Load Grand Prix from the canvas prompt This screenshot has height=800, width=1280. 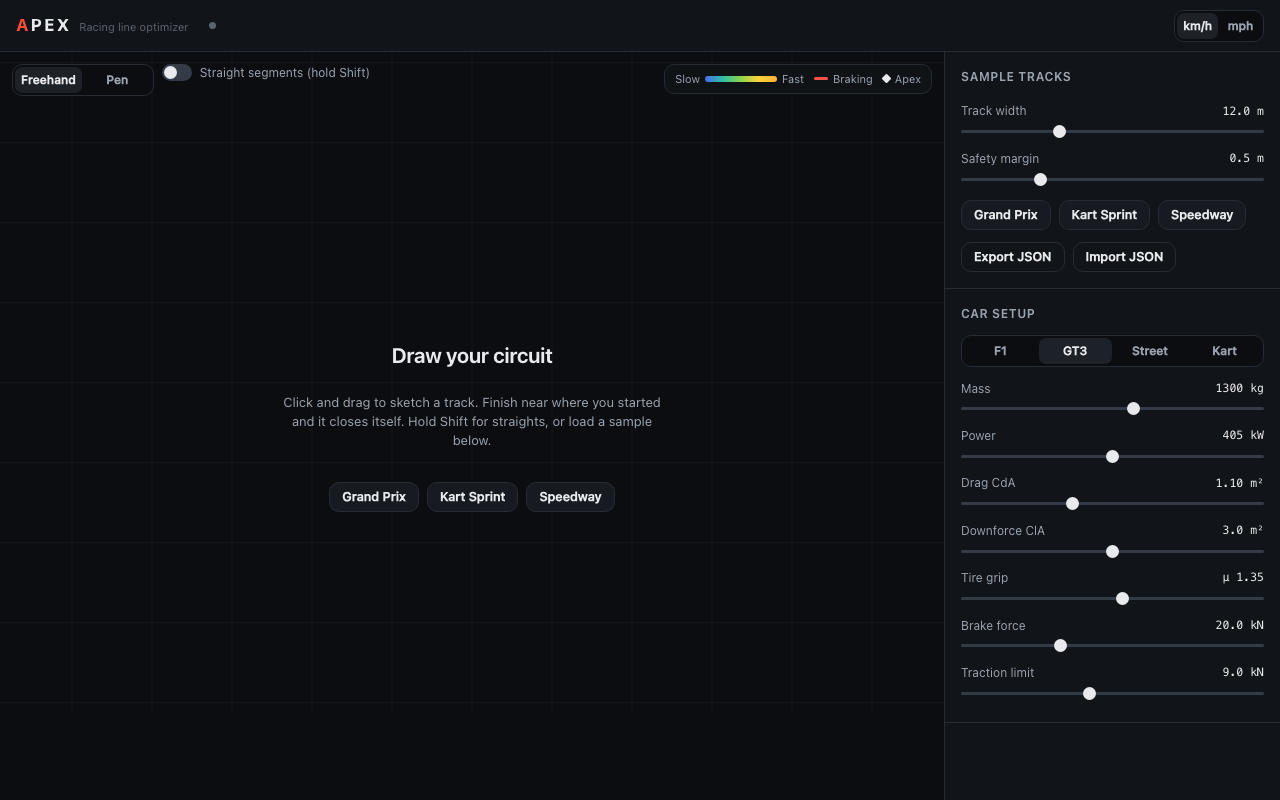374,497
